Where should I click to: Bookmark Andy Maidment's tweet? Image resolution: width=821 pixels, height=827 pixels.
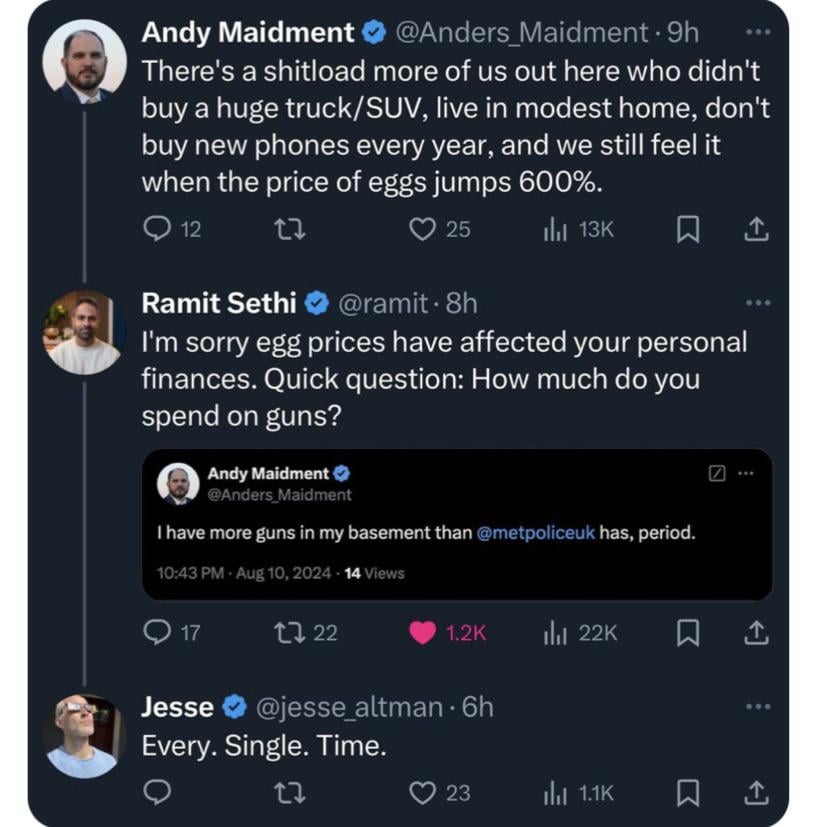(687, 230)
